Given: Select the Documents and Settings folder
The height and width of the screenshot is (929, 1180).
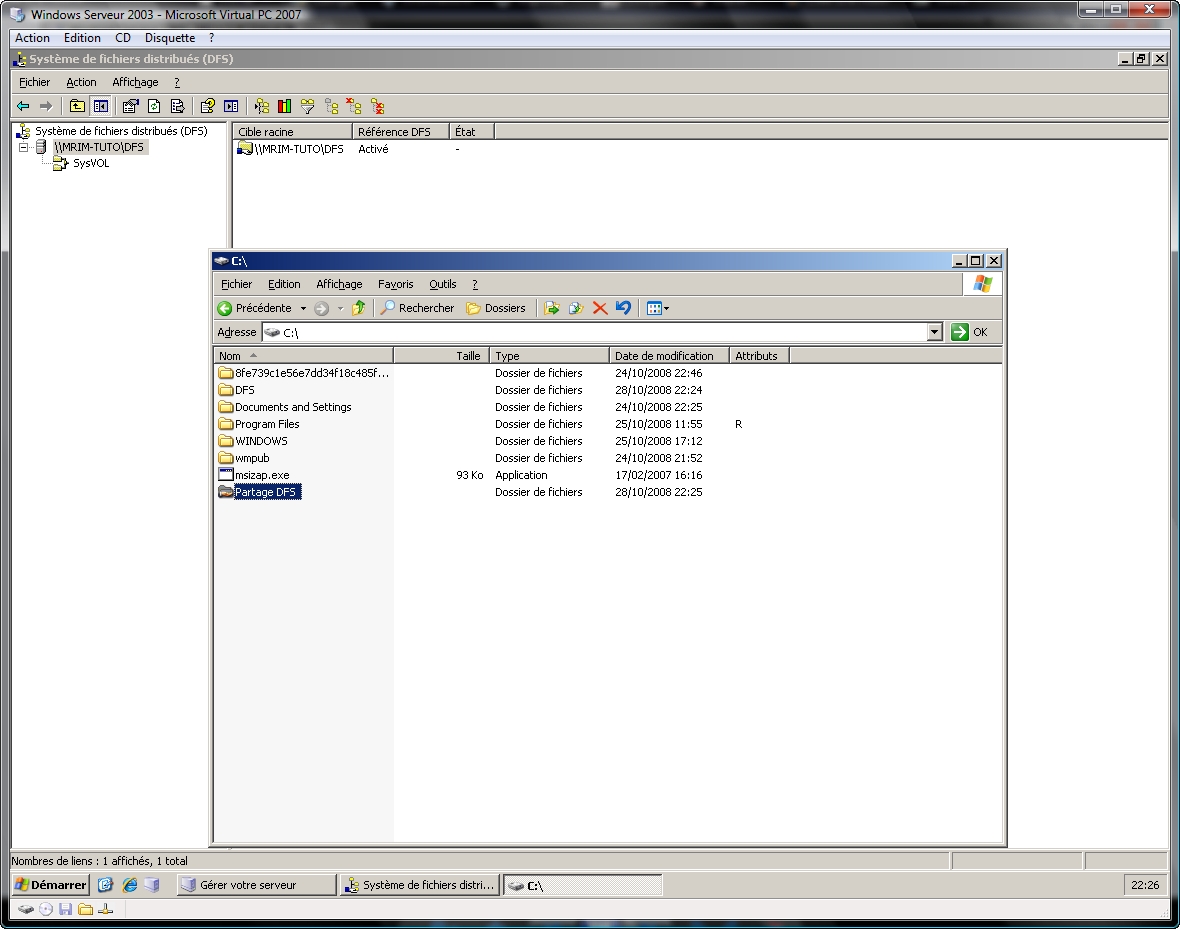Looking at the screenshot, I should 293,407.
